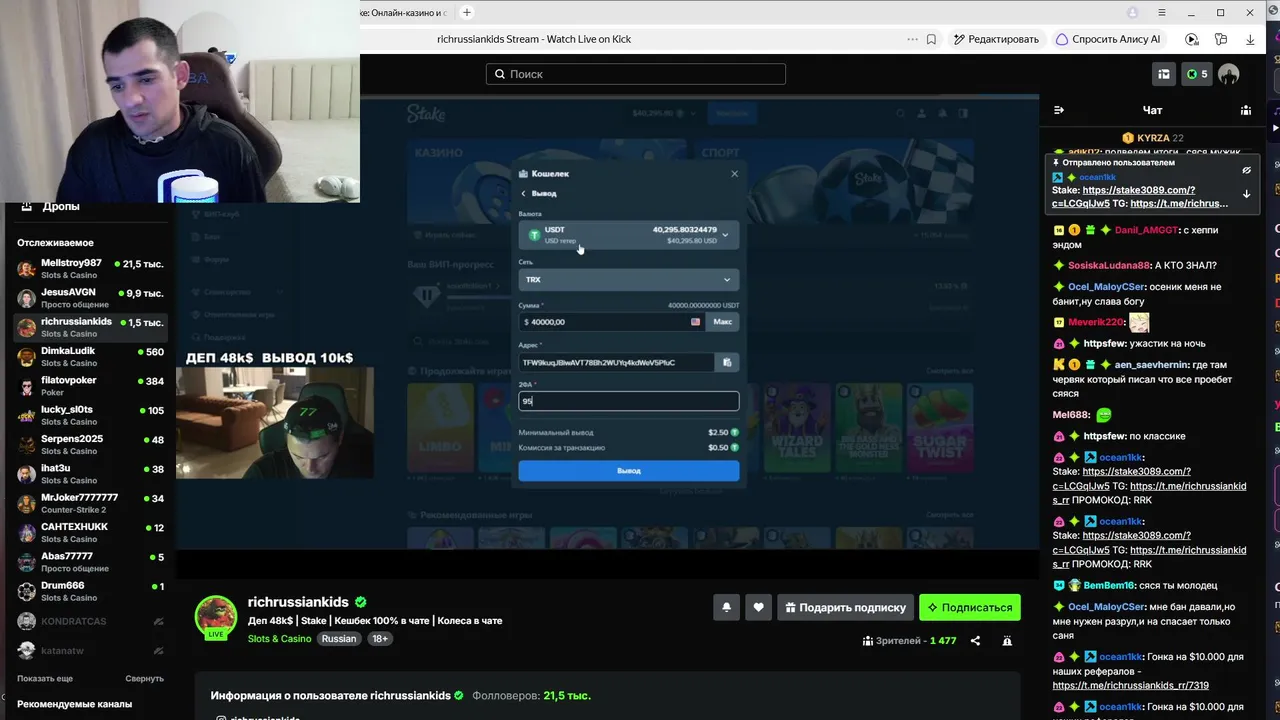Viewport: 1280px width, 720px height.
Task: Bookmark this page in the browser
Action: [x=931, y=39]
